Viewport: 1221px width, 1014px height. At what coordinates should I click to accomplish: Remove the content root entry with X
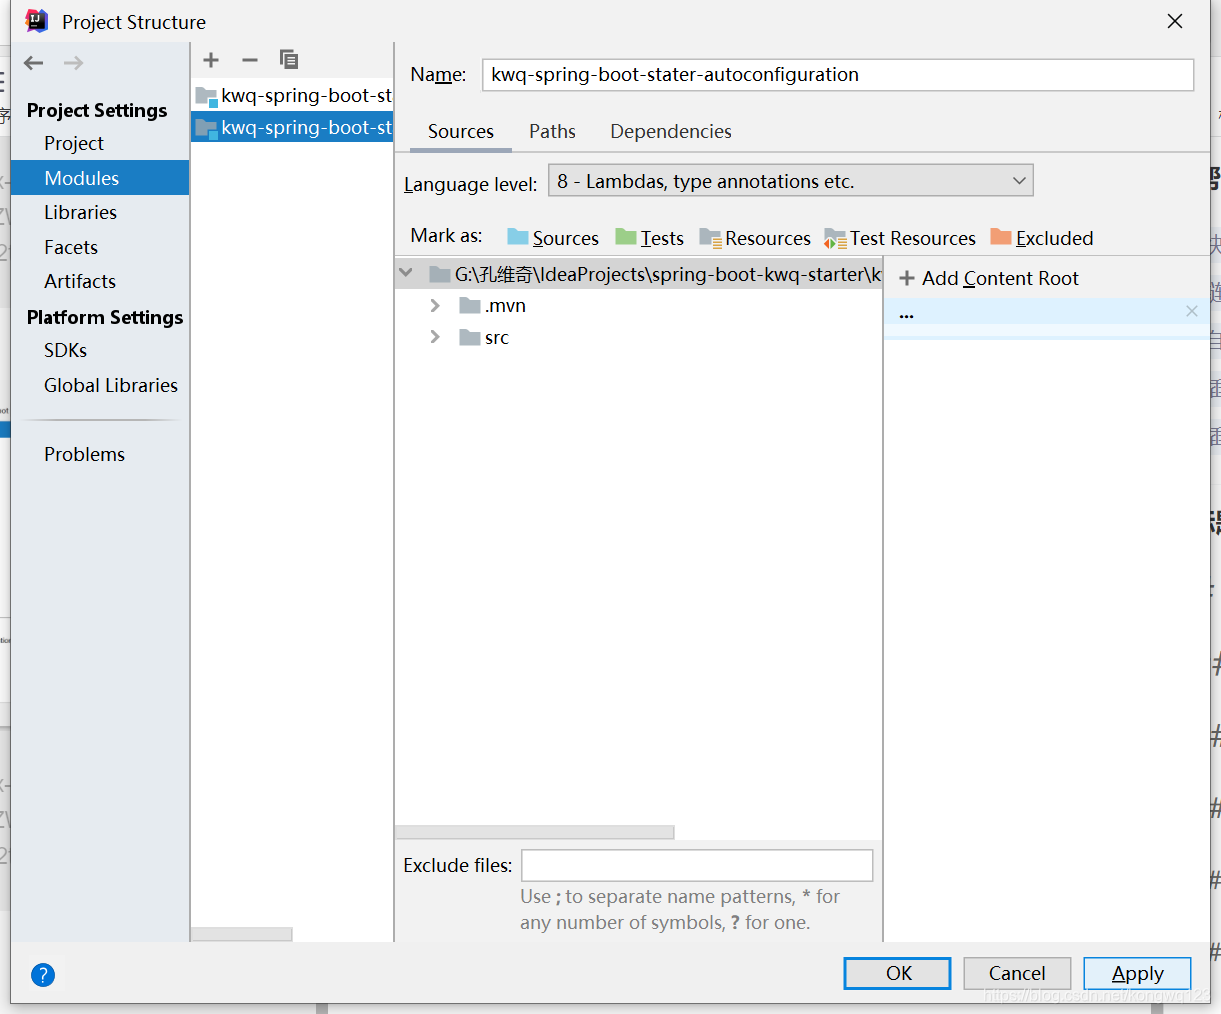click(1192, 311)
